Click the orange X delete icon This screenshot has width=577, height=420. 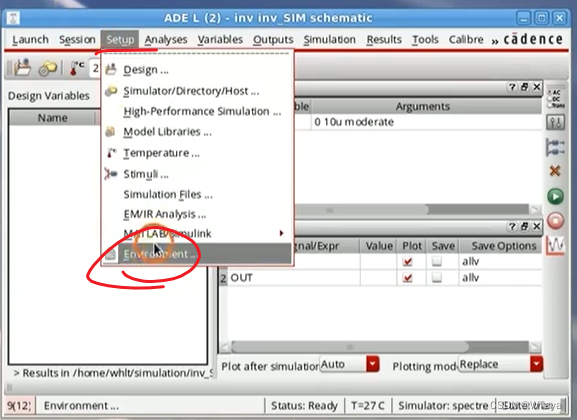pyautogui.click(x=555, y=171)
